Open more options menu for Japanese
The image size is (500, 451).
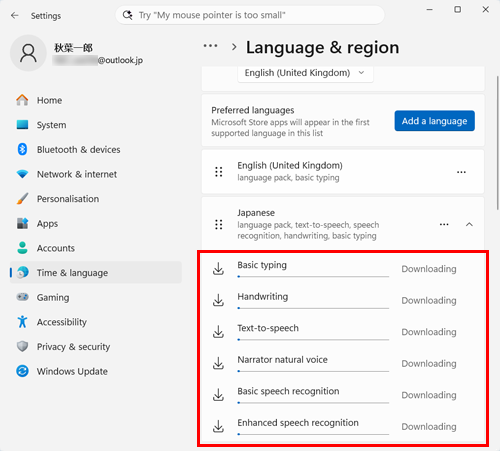click(x=444, y=224)
